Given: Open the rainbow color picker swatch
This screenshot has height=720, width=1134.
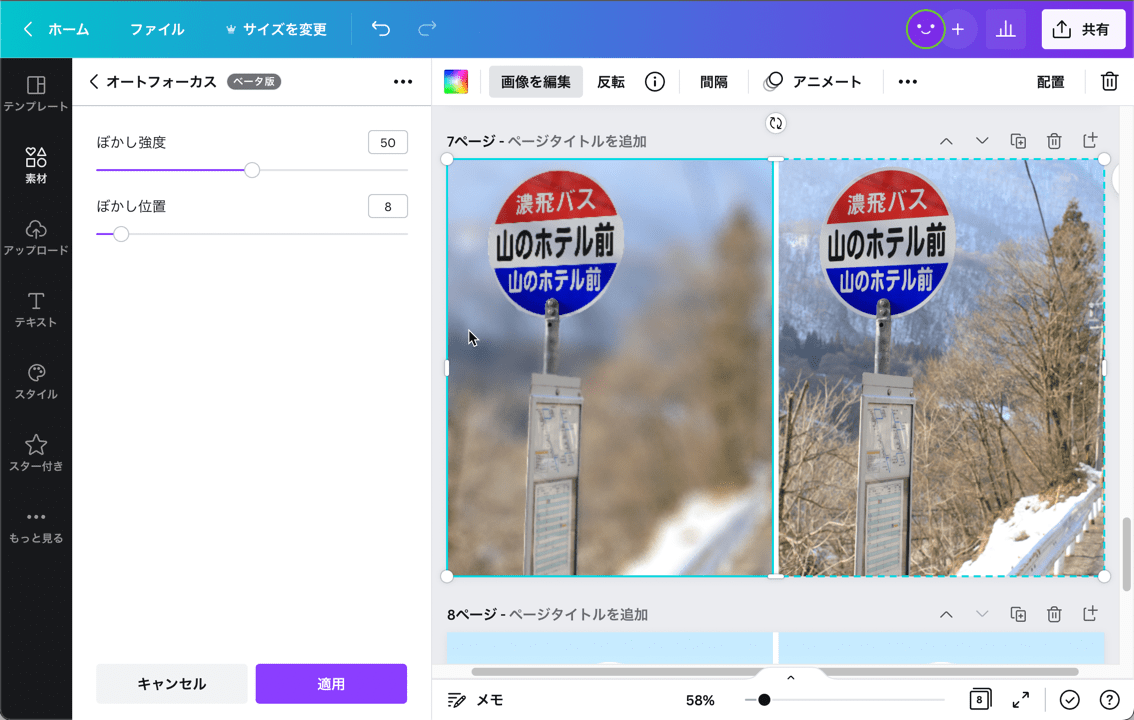Looking at the screenshot, I should (x=456, y=82).
